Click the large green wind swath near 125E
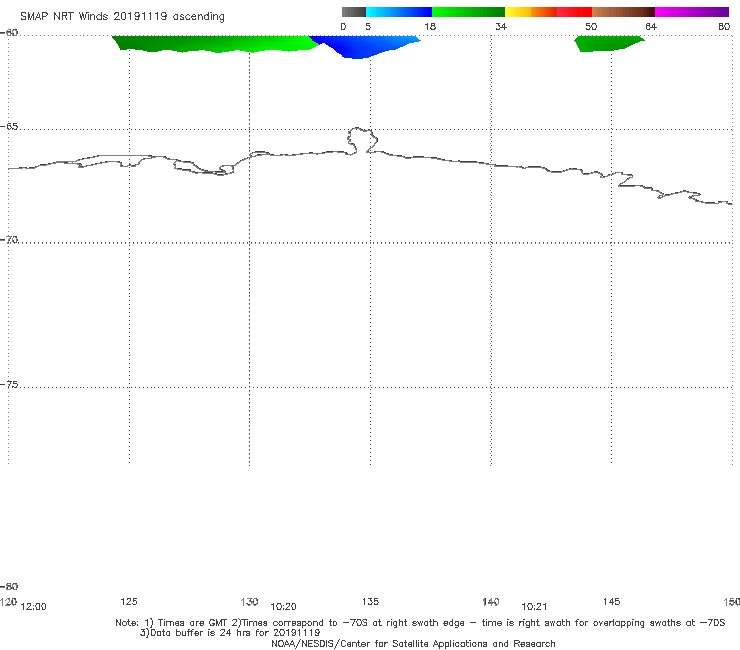 [215, 43]
